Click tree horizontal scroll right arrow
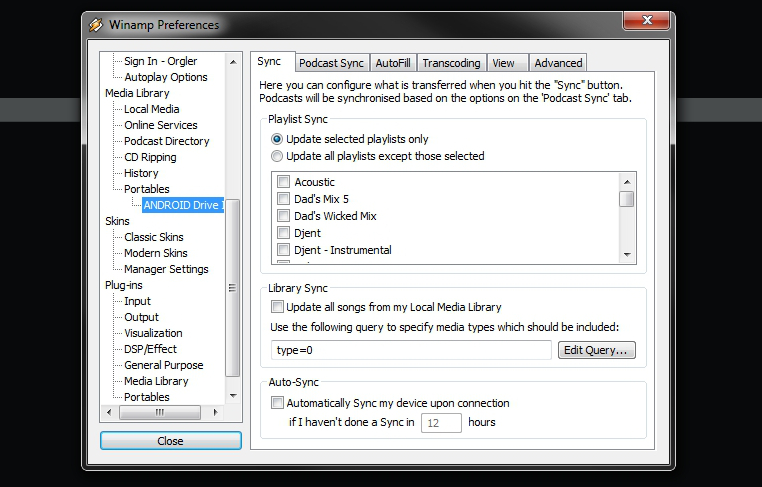Screen dimensions: 762x487 point(216,413)
